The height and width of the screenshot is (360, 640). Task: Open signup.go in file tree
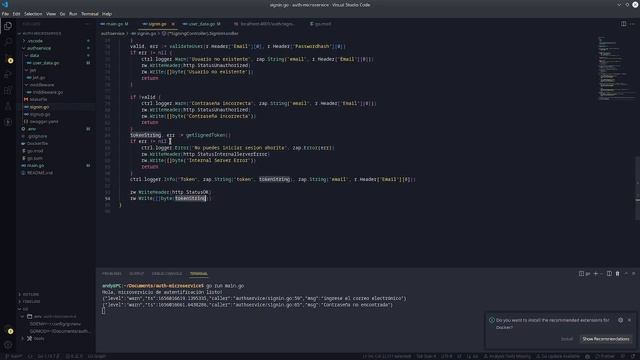pos(40,114)
